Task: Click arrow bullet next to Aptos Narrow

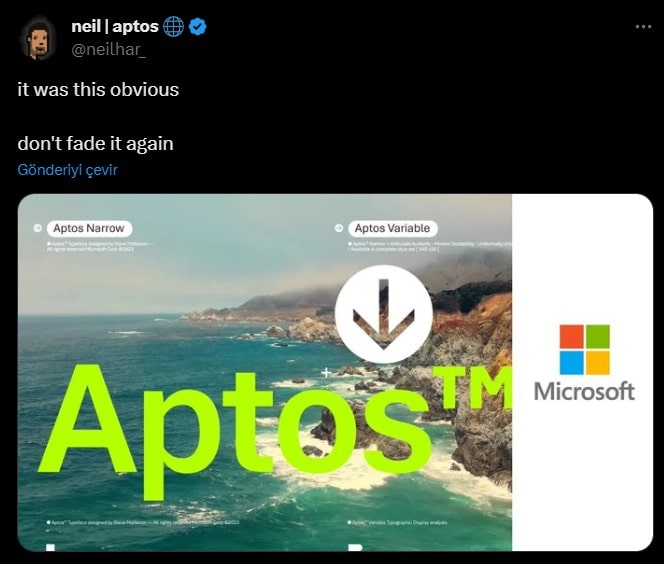Action: pyautogui.click(x=37, y=228)
